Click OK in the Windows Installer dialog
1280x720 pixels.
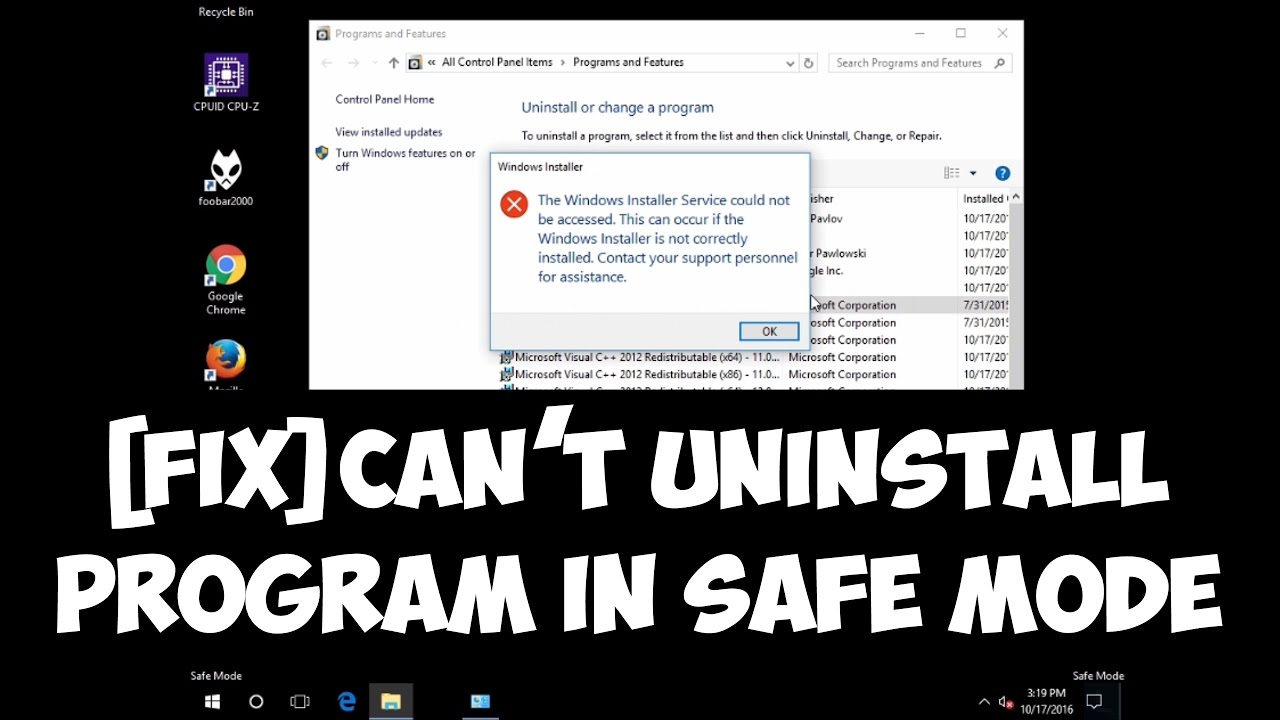pyautogui.click(x=769, y=331)
